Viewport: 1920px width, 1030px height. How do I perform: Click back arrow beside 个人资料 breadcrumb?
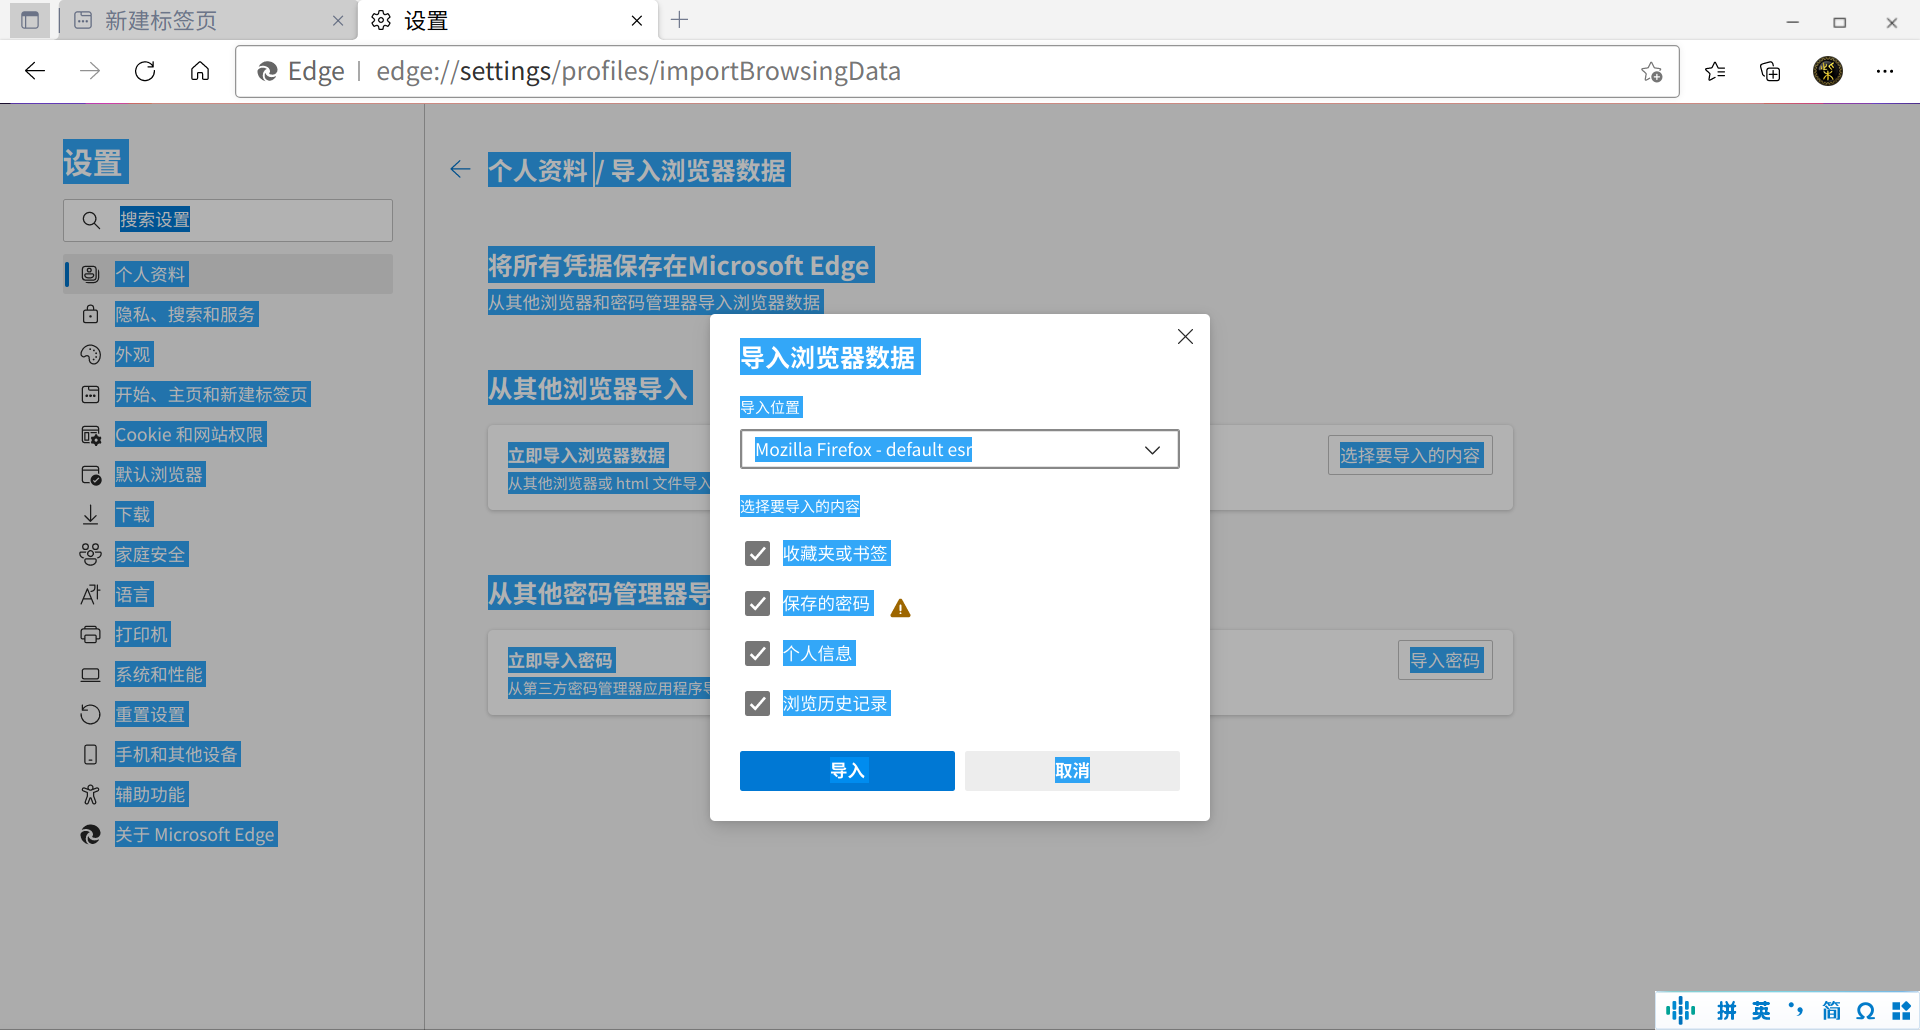click(x=460, y=170)
